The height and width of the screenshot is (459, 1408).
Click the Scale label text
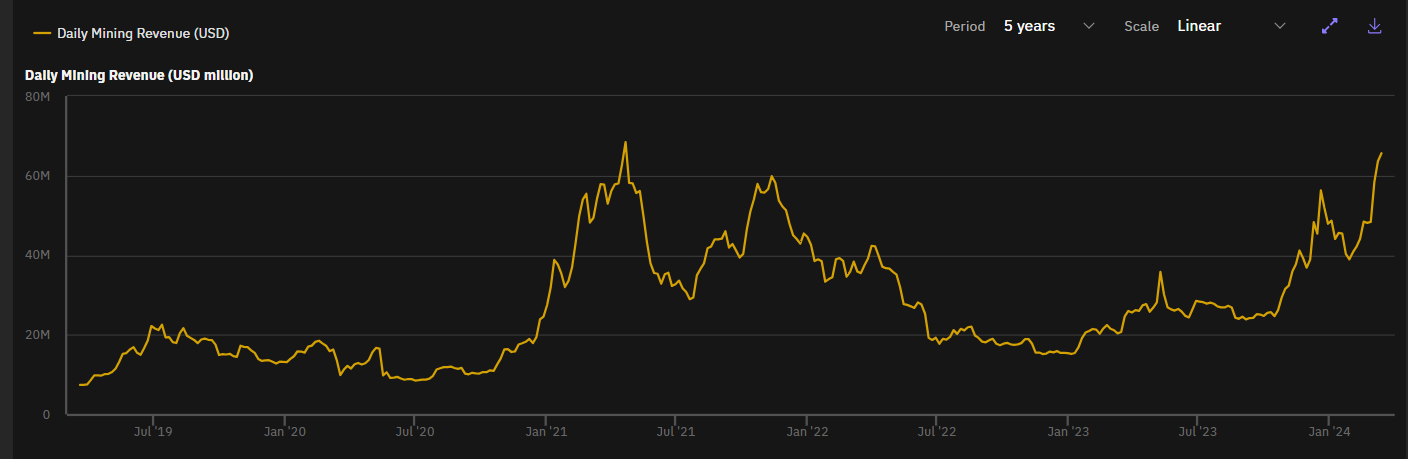[x=1141, y=26]
